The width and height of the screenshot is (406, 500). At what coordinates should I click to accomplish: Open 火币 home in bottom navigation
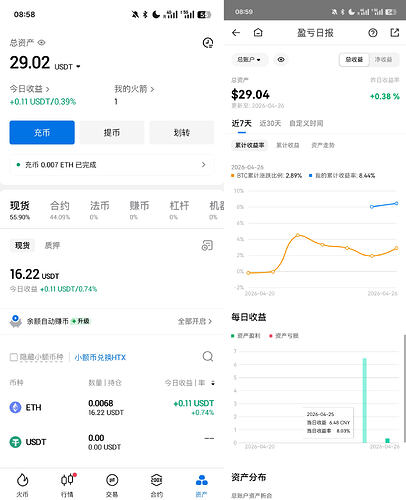(x=22, y=485)
